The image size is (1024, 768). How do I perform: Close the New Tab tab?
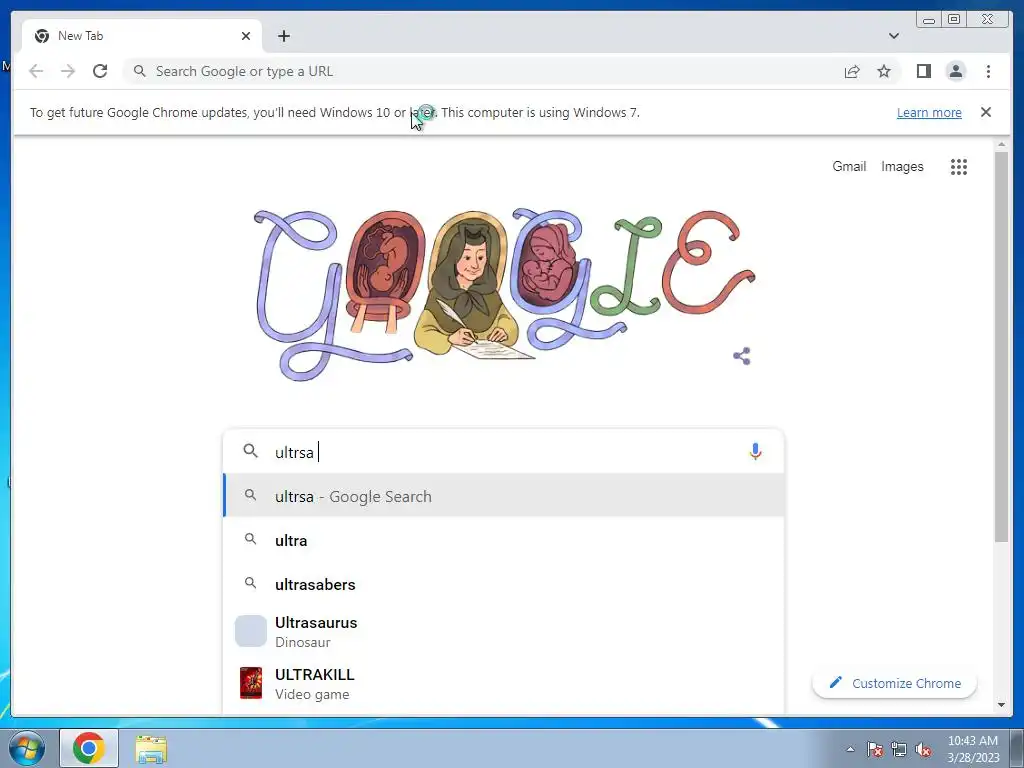tap(246, 36)
